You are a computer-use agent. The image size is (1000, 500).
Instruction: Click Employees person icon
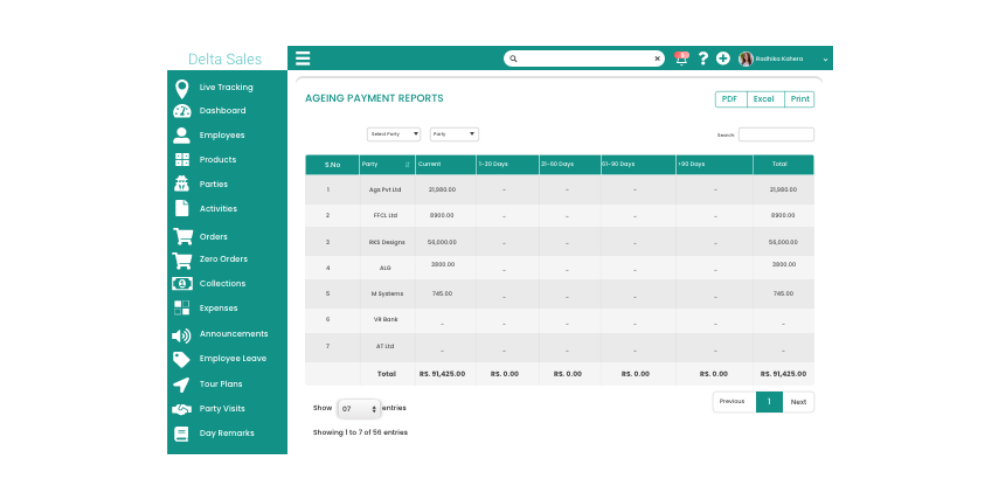point(182,135)
